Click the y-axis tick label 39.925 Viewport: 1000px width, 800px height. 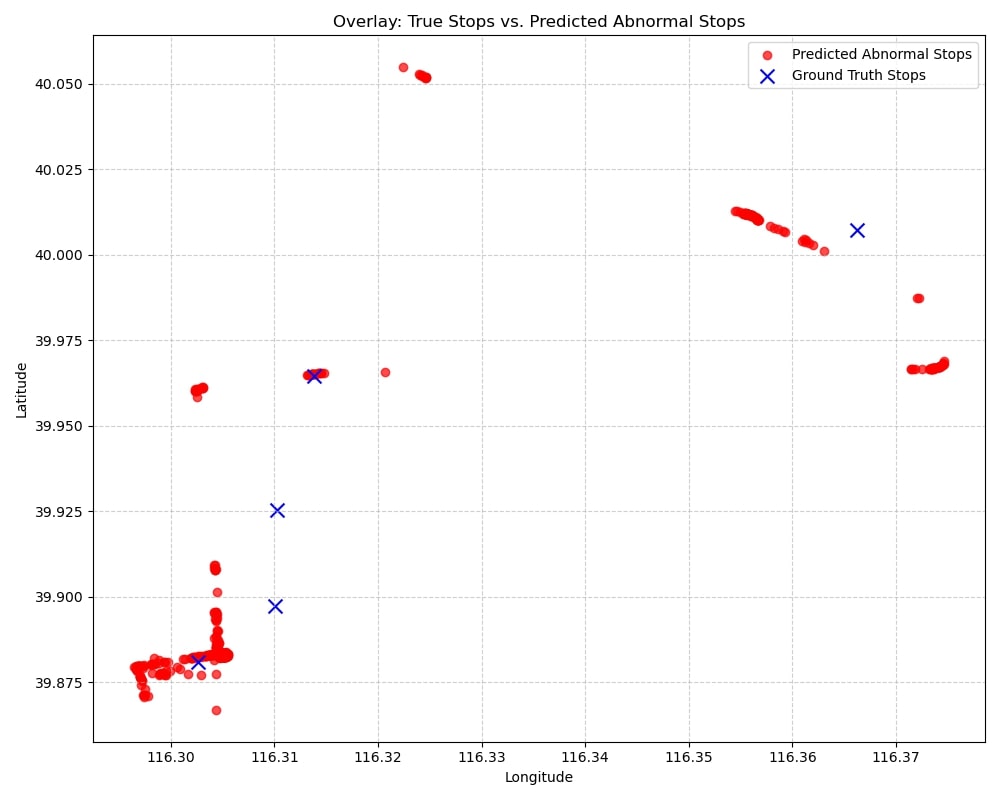(59, 512)
